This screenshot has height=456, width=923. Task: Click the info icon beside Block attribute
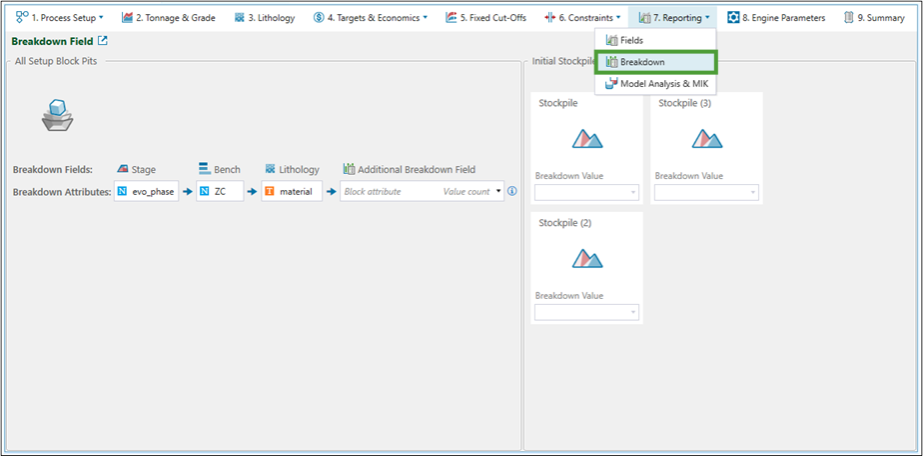point(512,191)
